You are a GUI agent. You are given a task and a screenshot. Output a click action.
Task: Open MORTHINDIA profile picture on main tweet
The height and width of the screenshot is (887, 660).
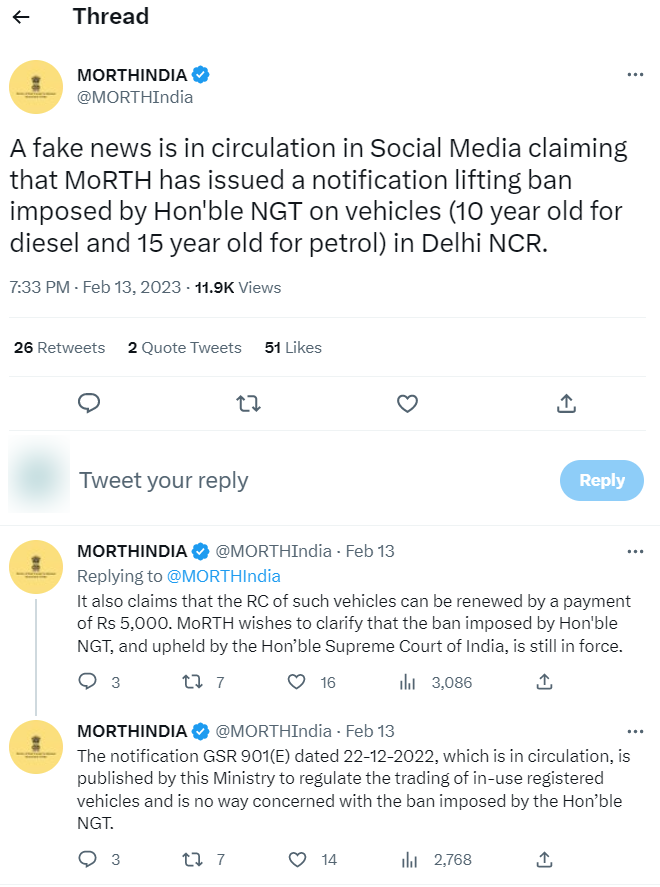click(x=36, y=86)
